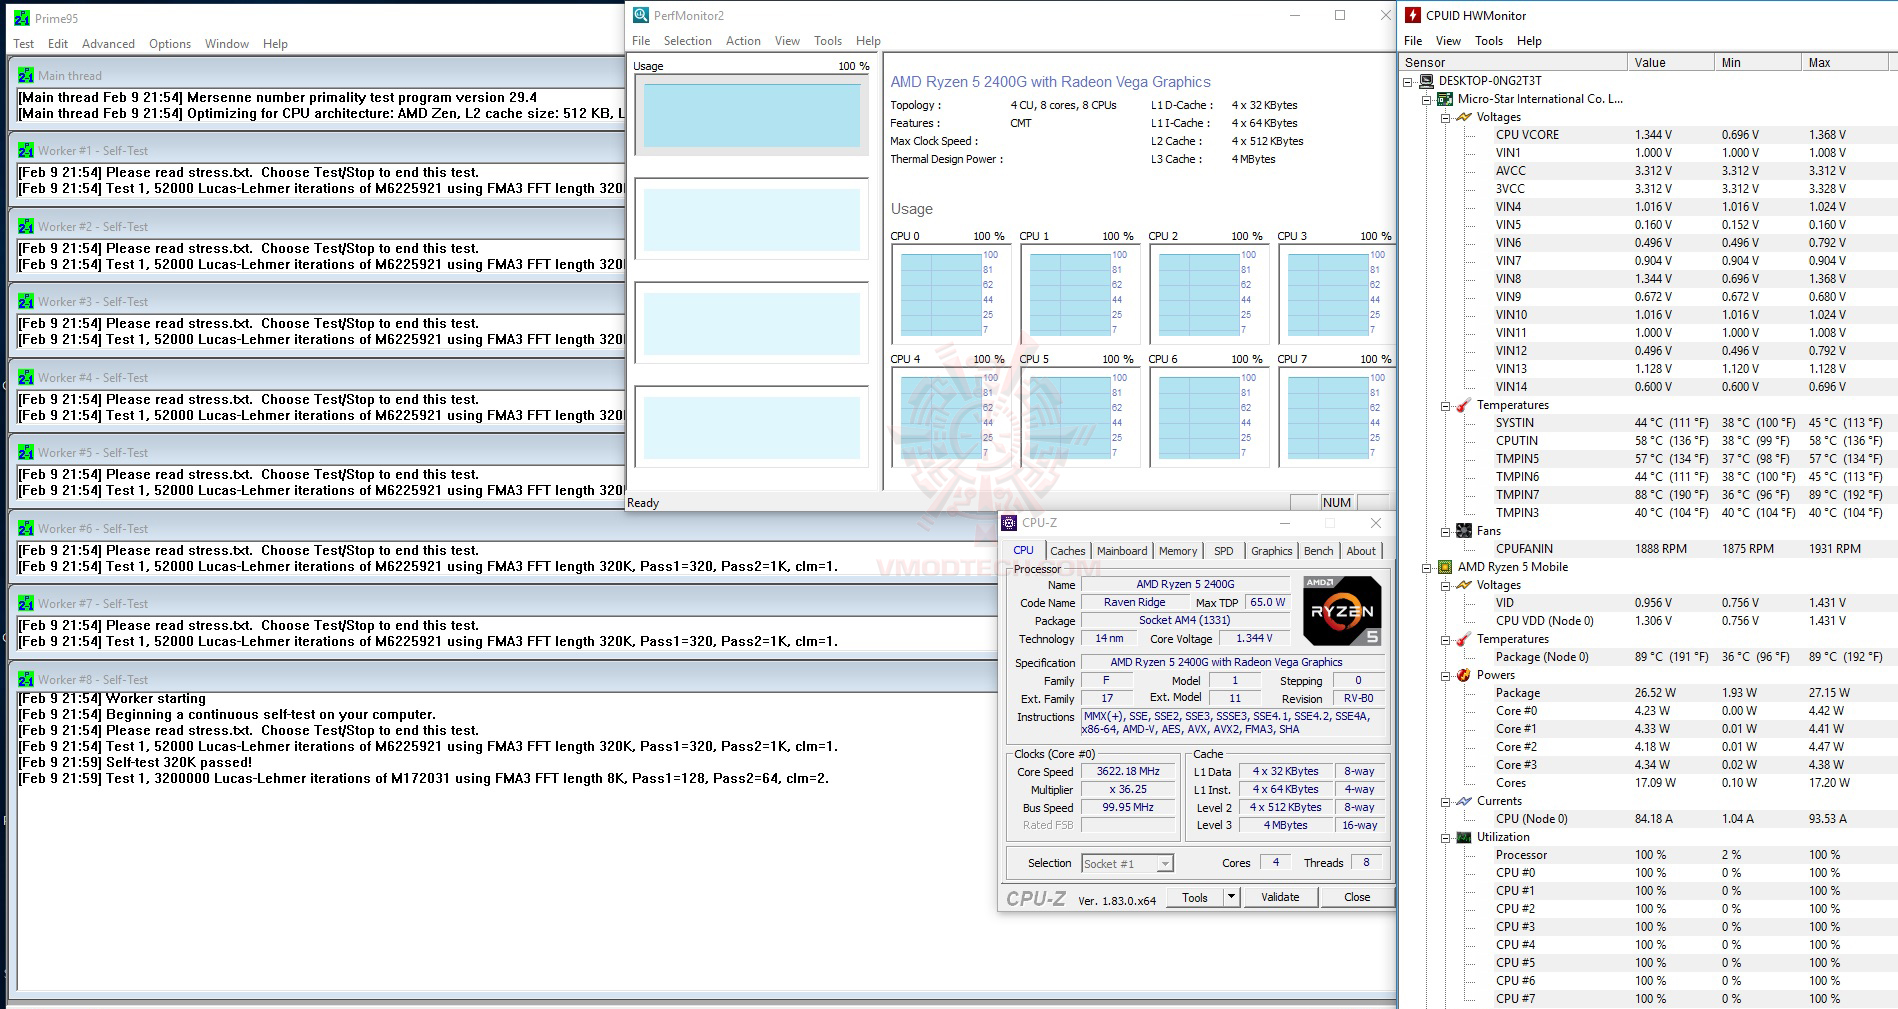Click the Max column header in HWMonitor
The height and width of the screenshot is (1009, 1898).
(1844, 62)
